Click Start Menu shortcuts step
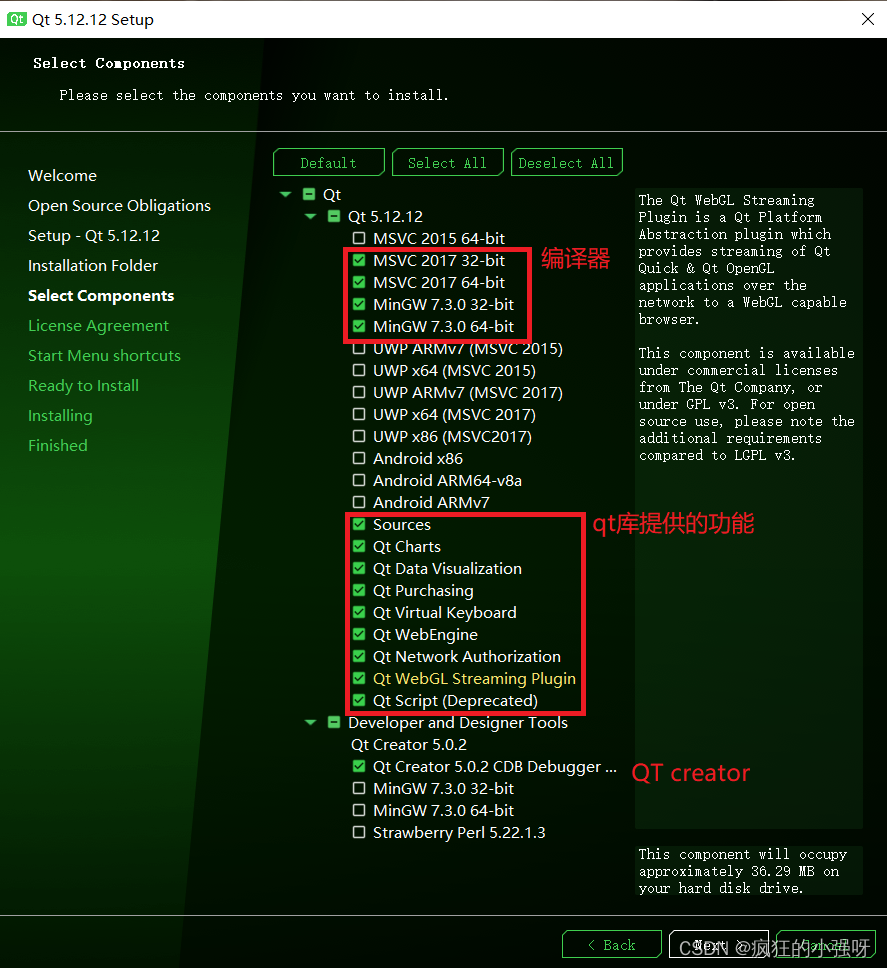 pos(104,356)
